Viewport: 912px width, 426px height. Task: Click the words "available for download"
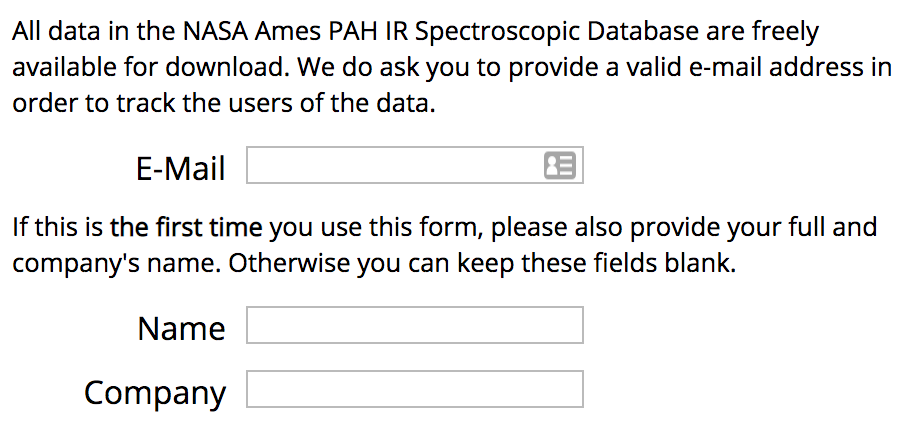(147, 68)
